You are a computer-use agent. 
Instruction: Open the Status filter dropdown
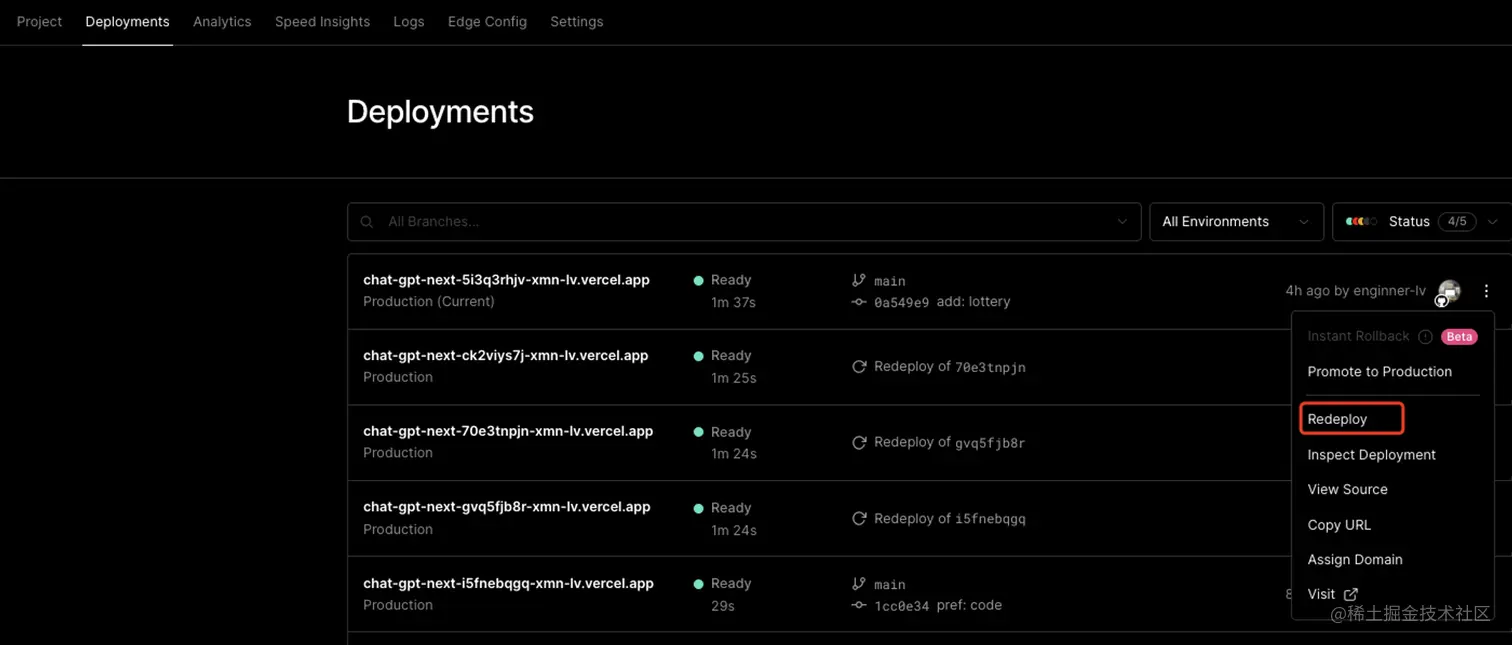(x=1422, y=222)
